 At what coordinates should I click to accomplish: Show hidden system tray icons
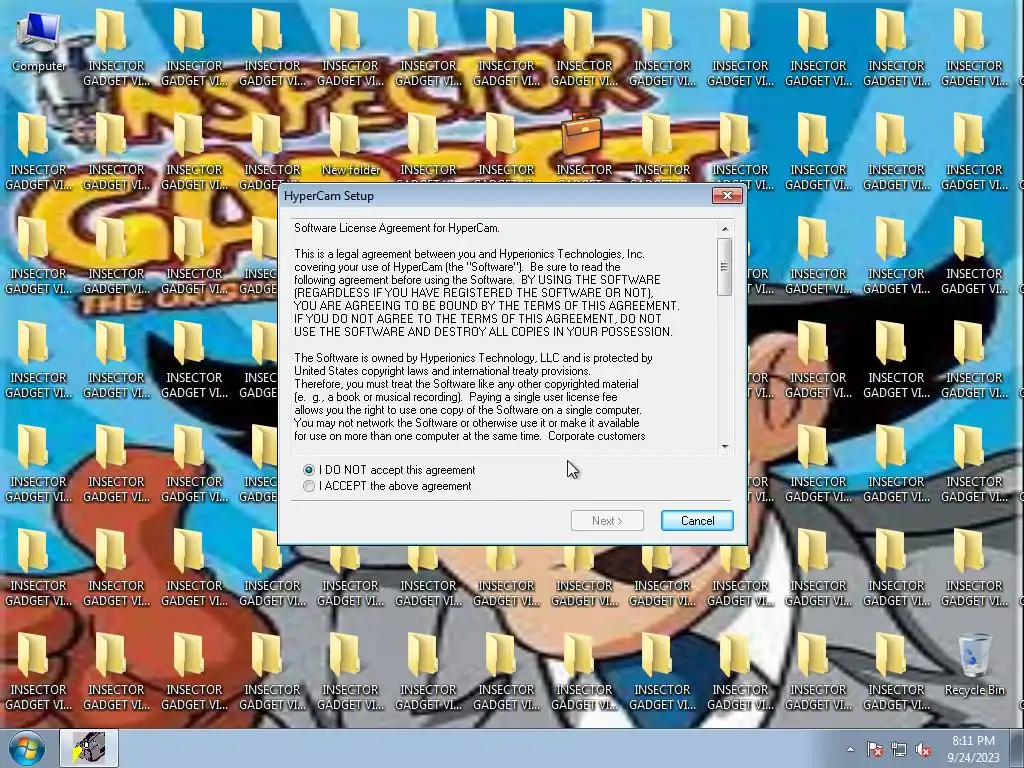(850, 750)
